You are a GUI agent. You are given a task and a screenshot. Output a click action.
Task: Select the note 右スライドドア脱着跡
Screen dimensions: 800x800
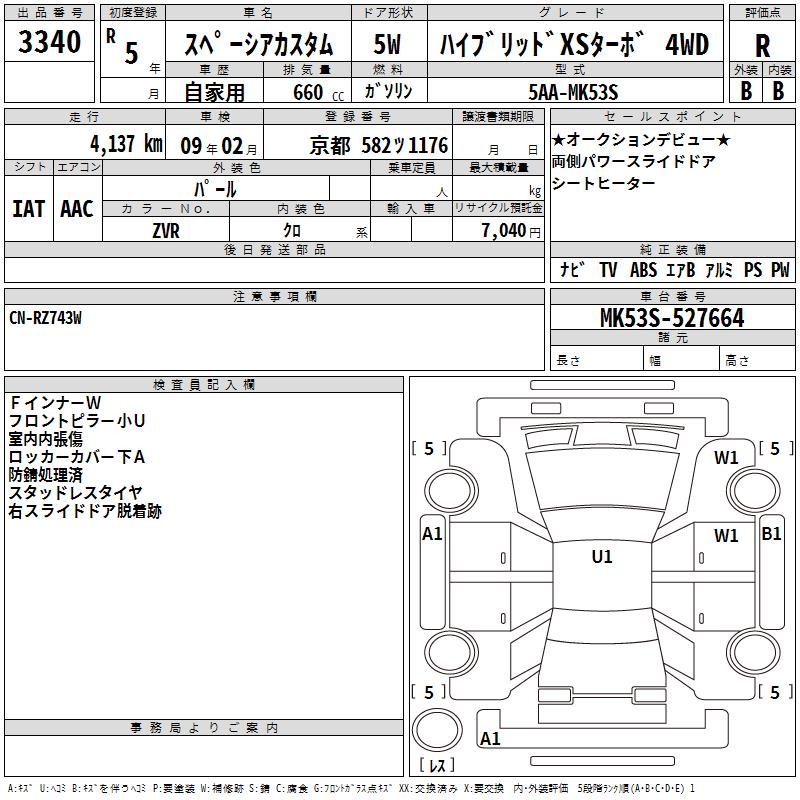85,511
